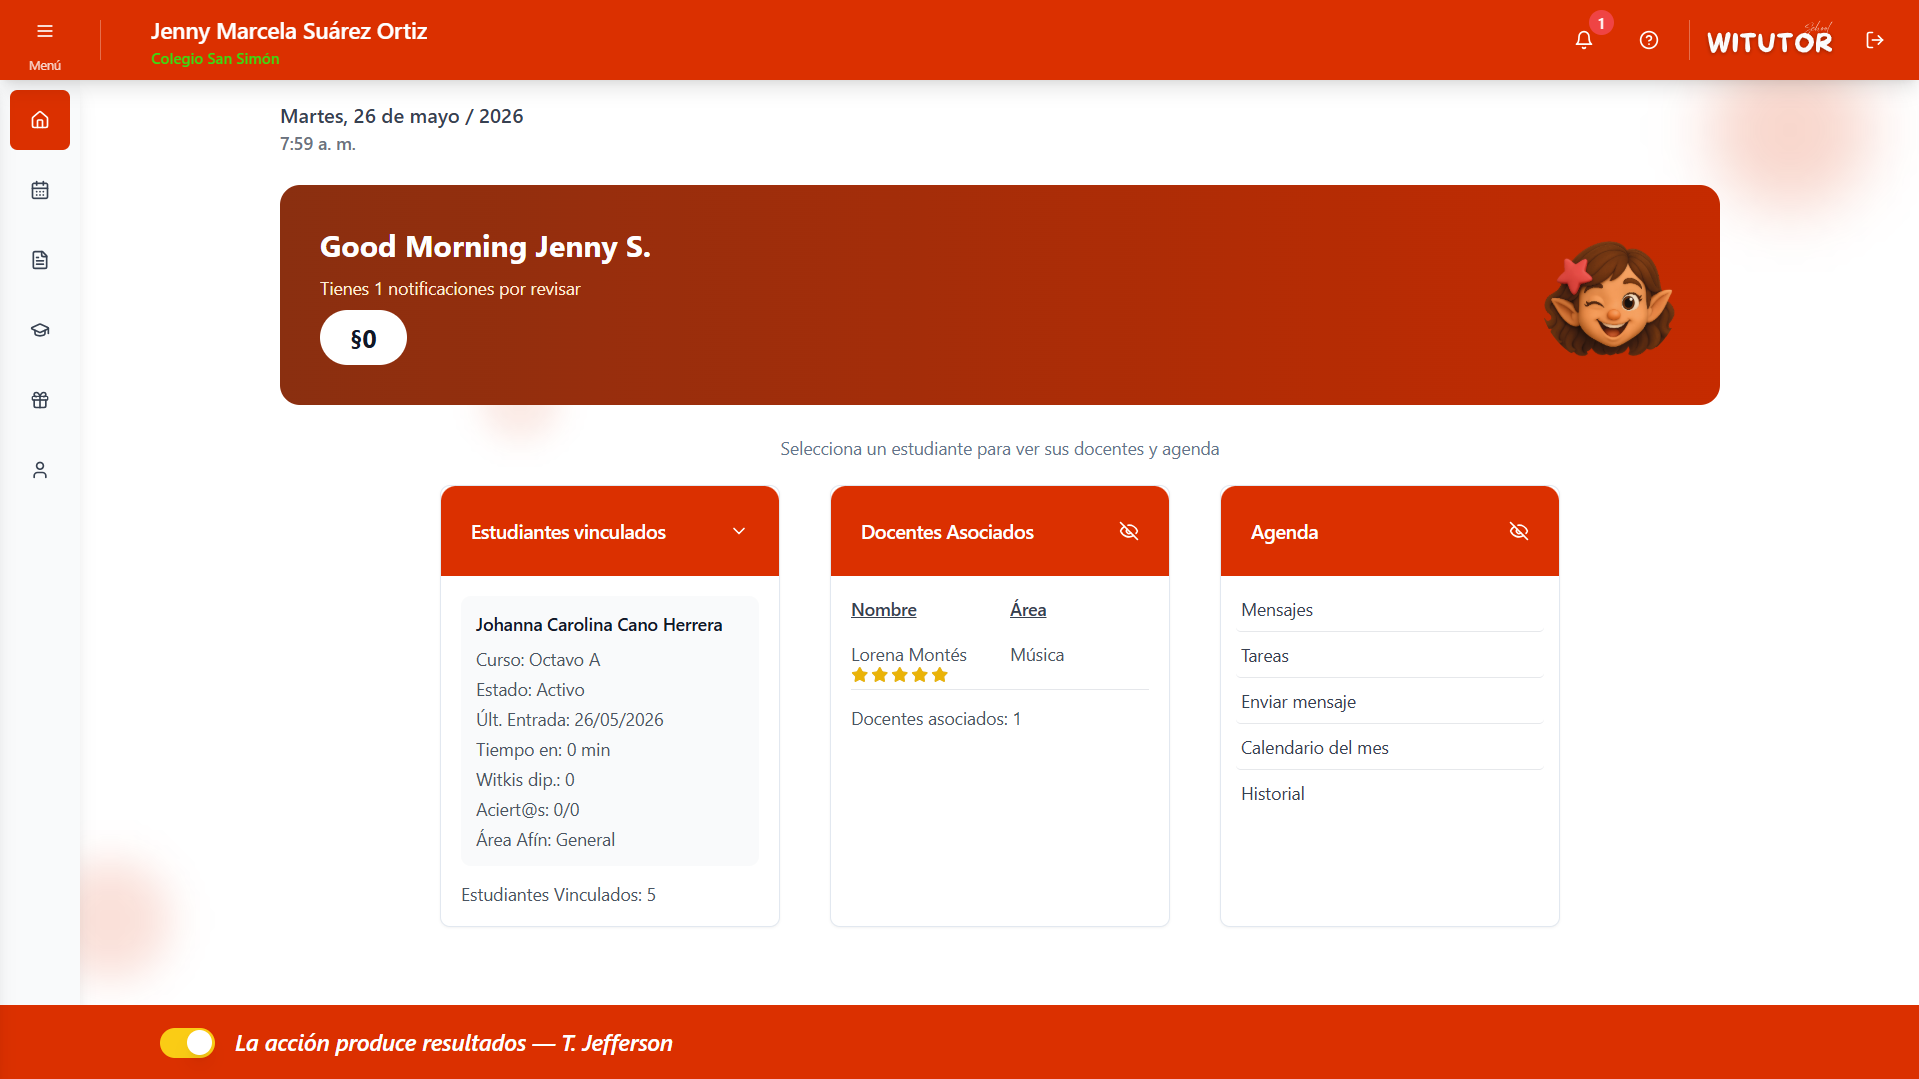
Task: Click the Witkis dip.: 0 line
Action: click(x=525, y=780)
